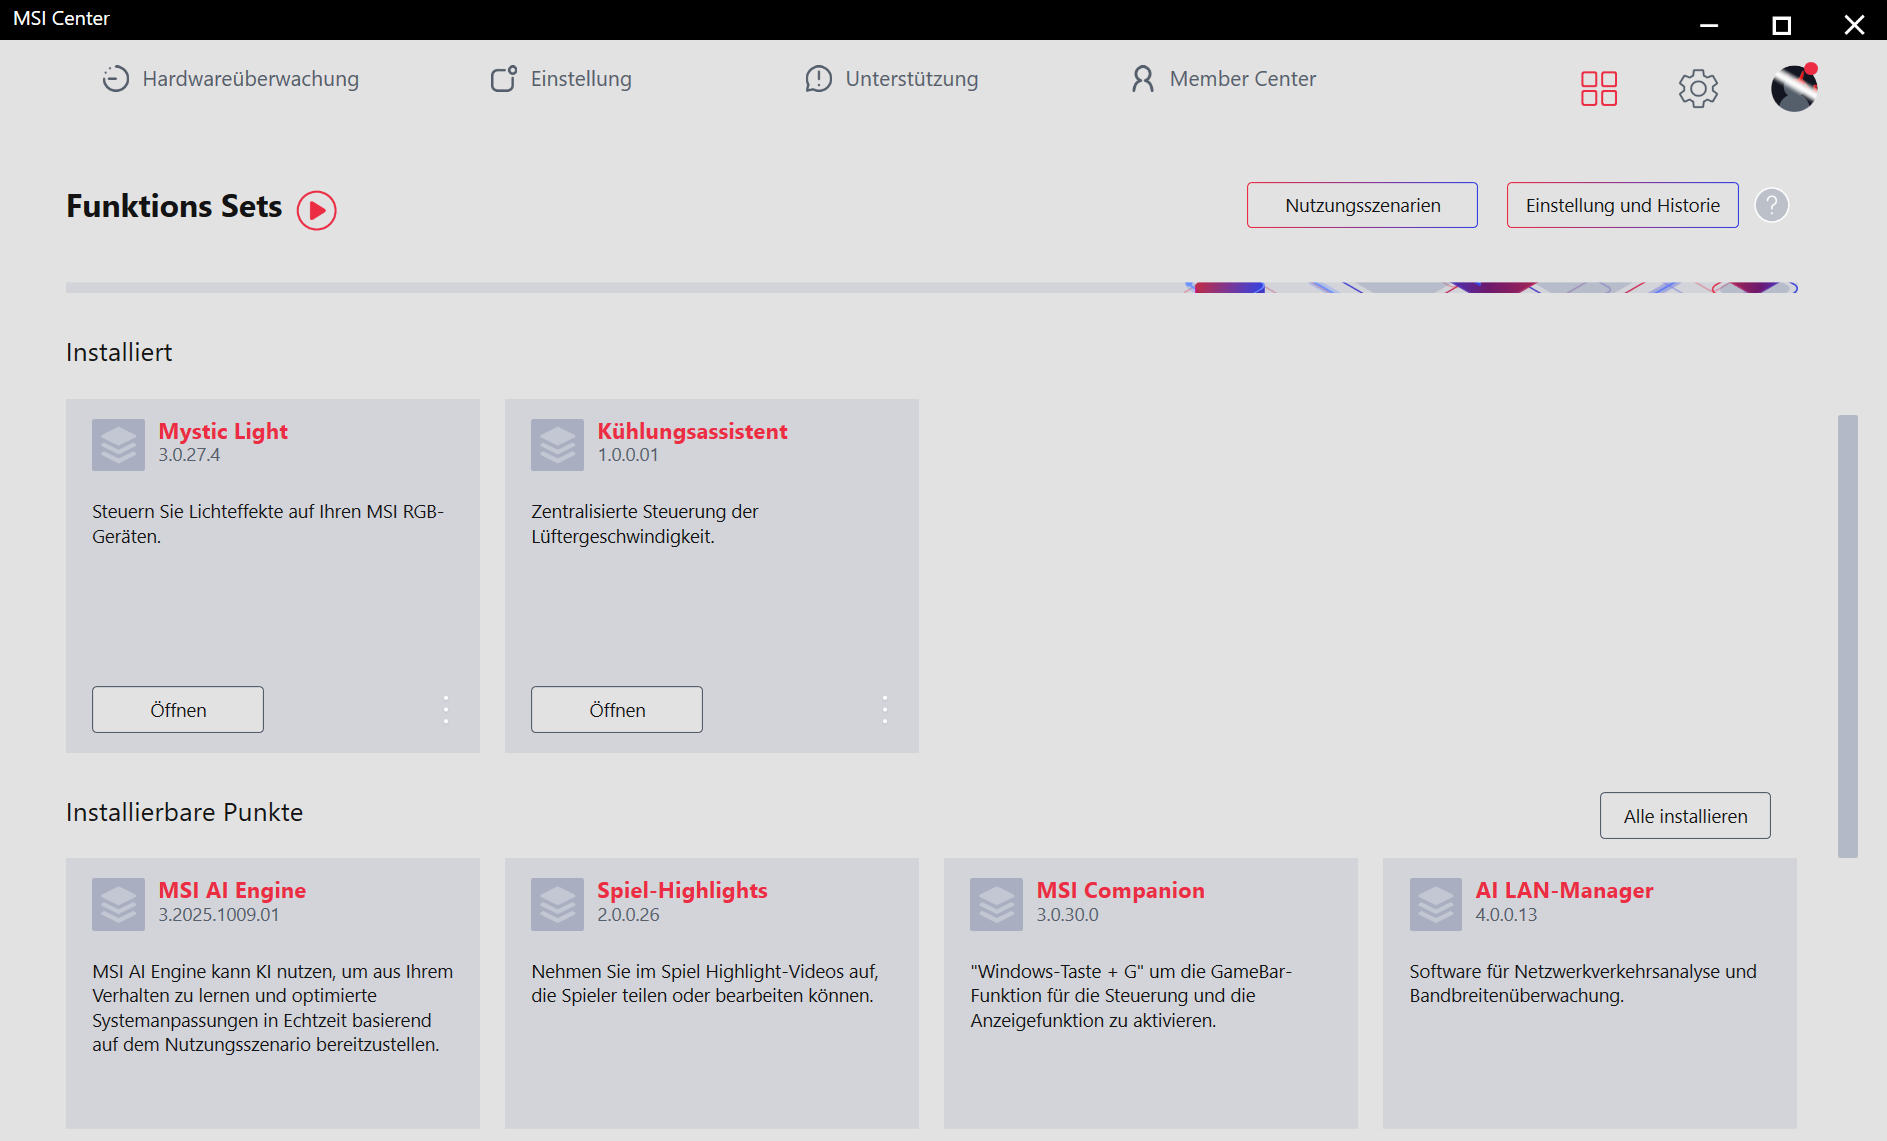Select the Spiel-Highlights title
1887x1141 pixels.
(x=682, y=890)
